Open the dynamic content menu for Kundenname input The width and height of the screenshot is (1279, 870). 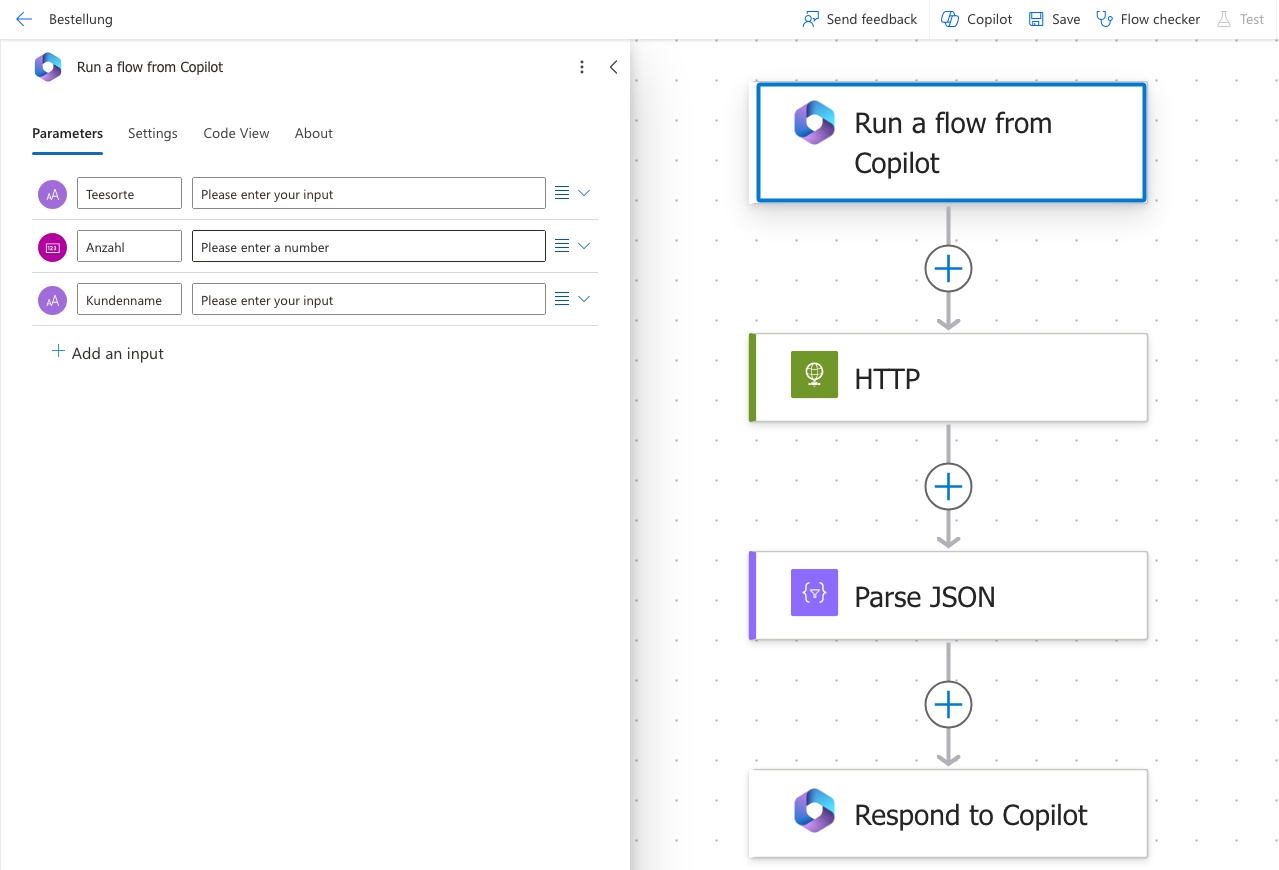[x=559, y=298]
